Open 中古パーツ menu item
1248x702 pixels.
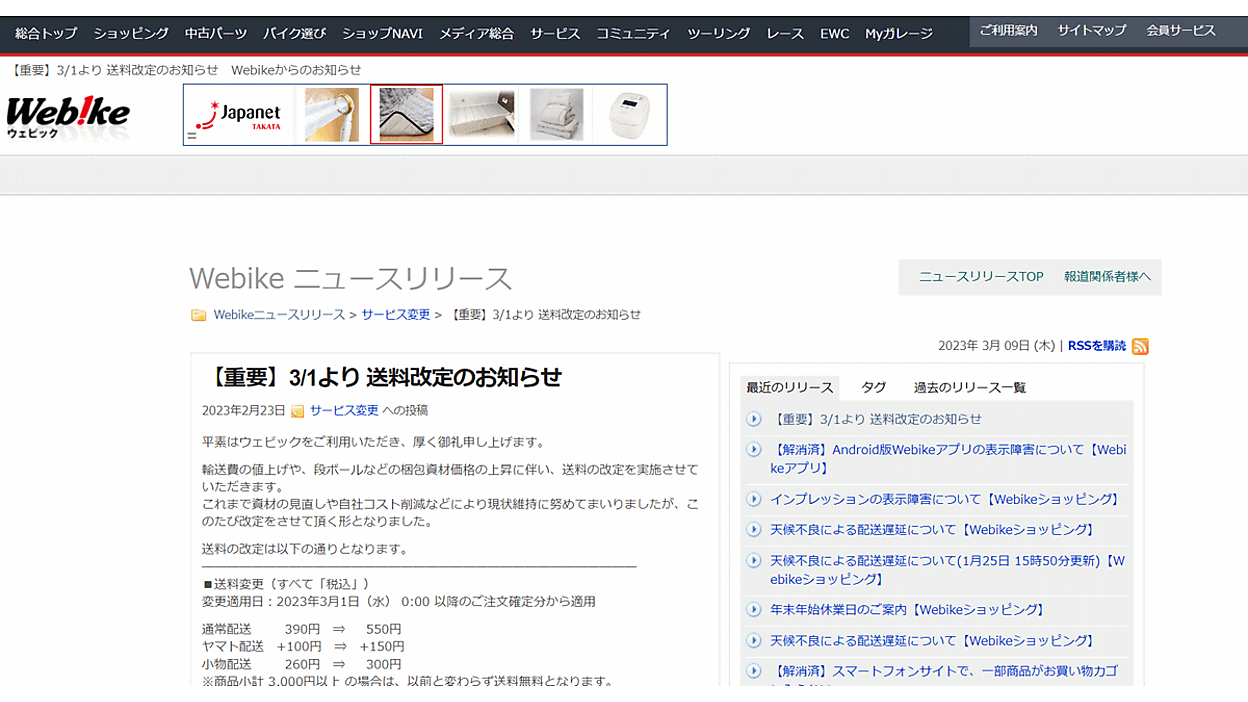pyautogui.click(x=216, y=33)
